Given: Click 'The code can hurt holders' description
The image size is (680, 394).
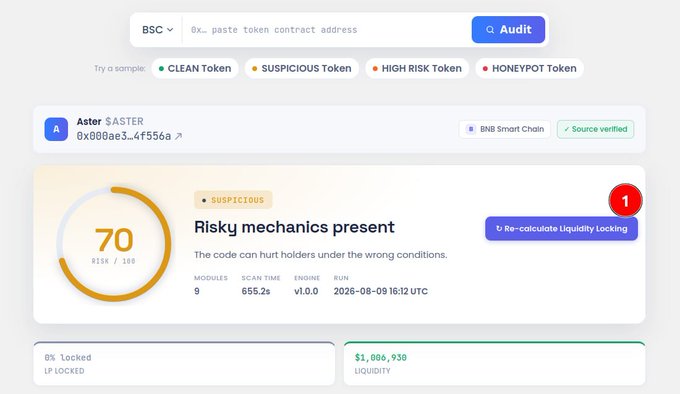Looking at the screenshot, I should tap(320, 255).
